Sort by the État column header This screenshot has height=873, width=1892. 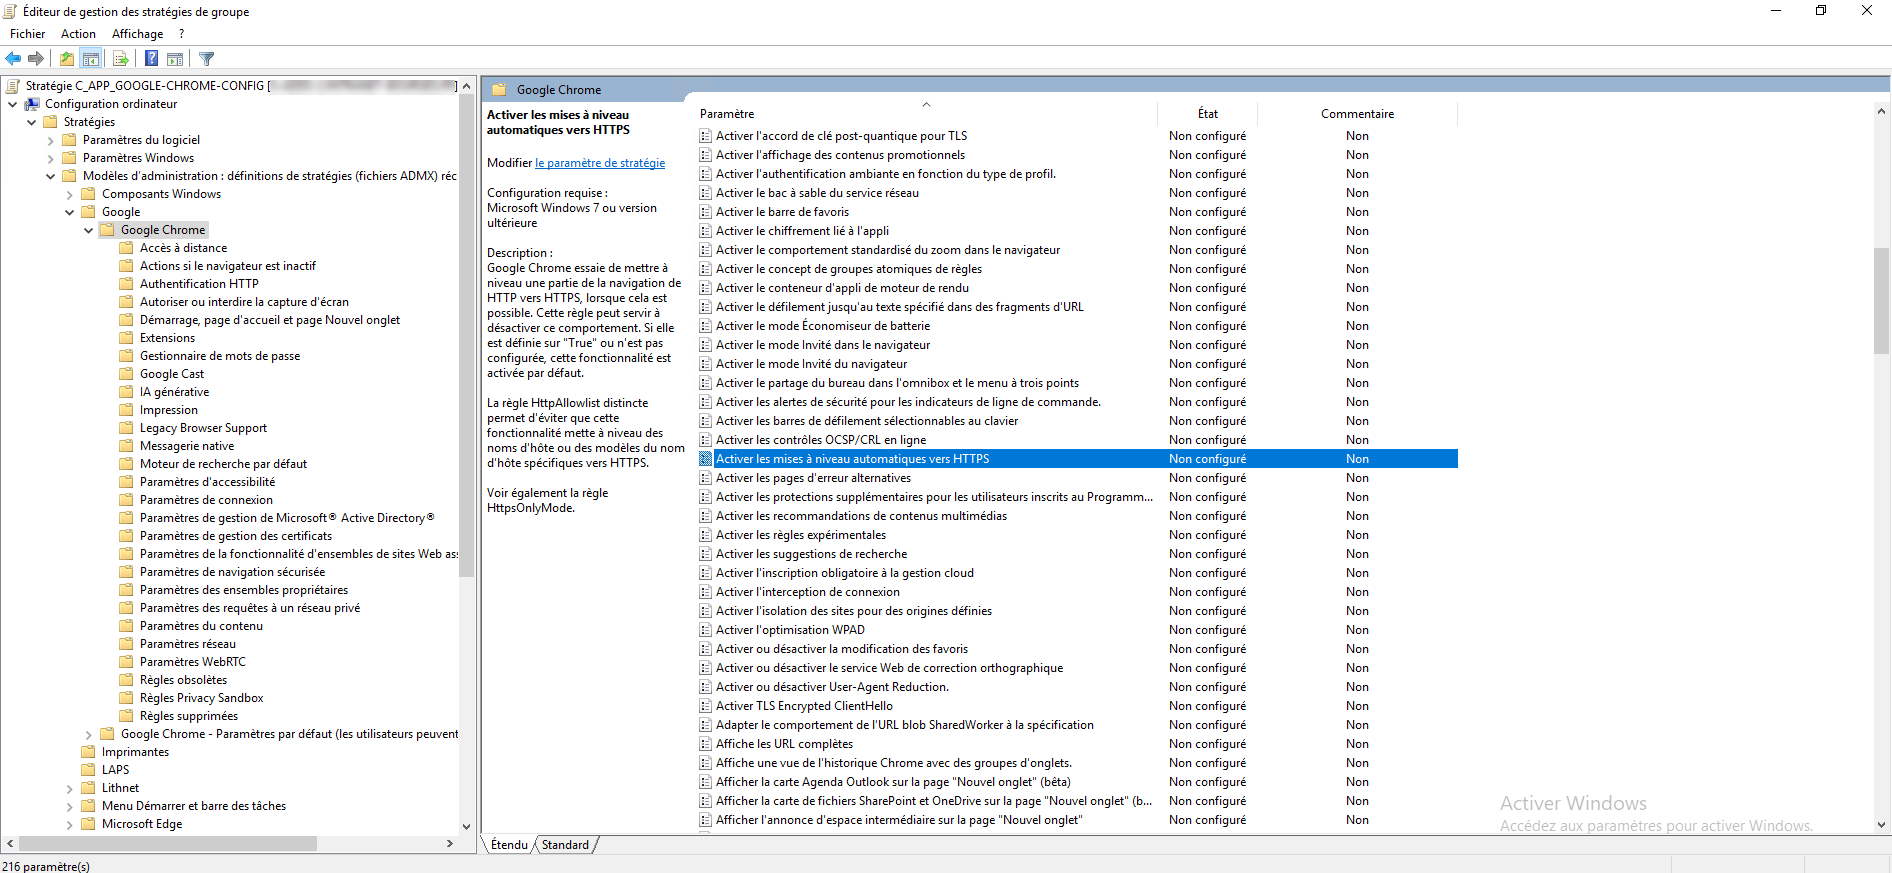(x=1207, y=114)
